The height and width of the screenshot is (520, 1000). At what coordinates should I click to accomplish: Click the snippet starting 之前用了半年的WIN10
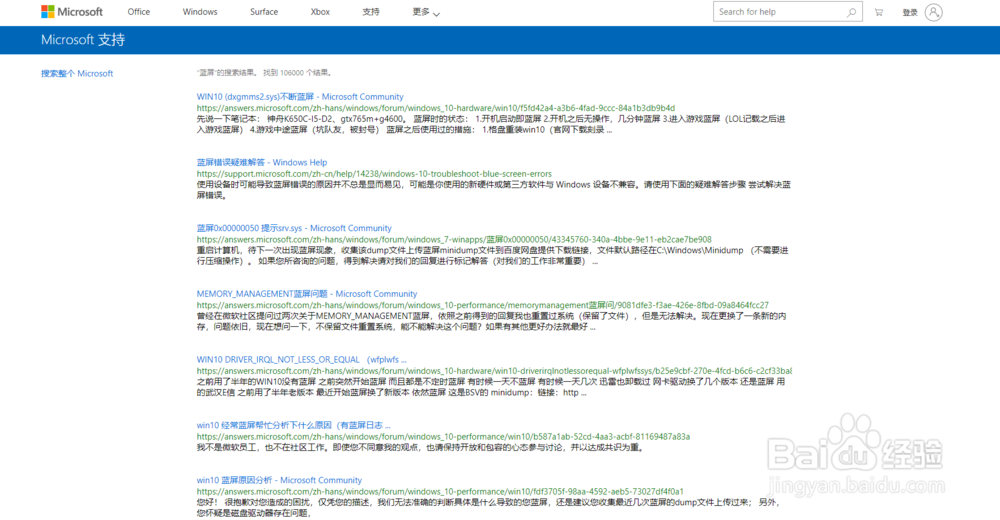(x=491, y=387)
